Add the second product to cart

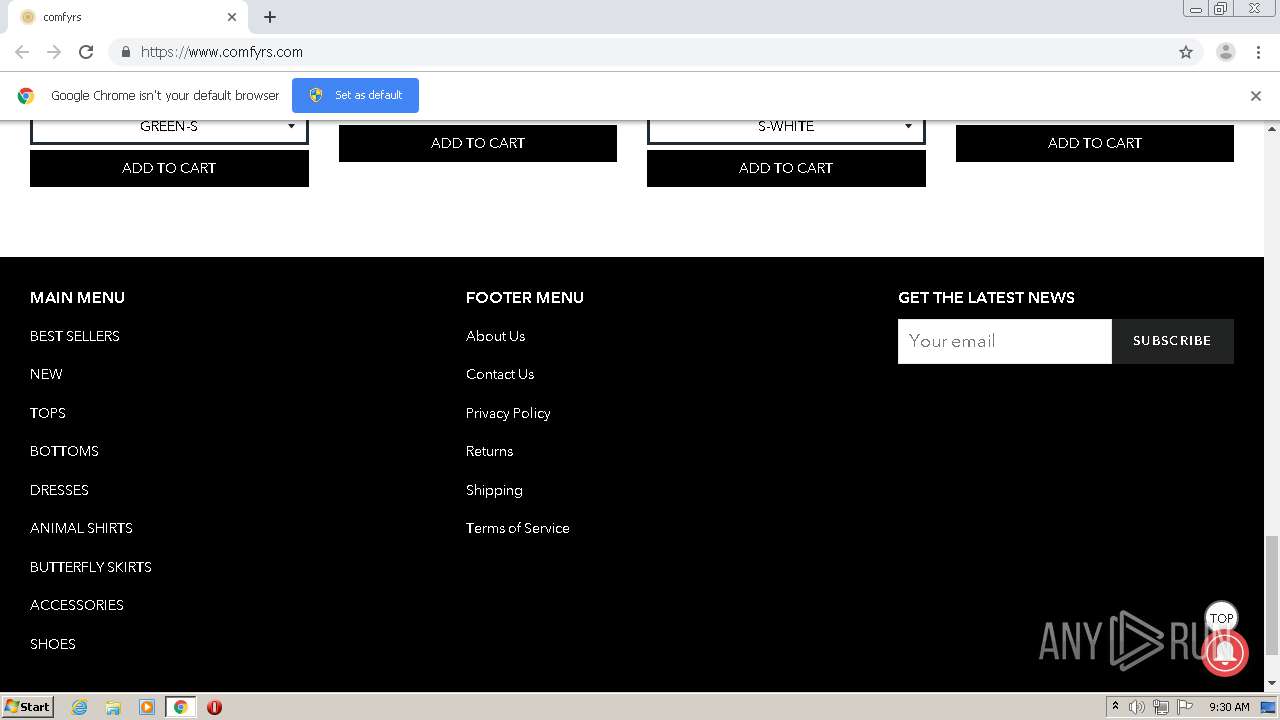point(478,143)
